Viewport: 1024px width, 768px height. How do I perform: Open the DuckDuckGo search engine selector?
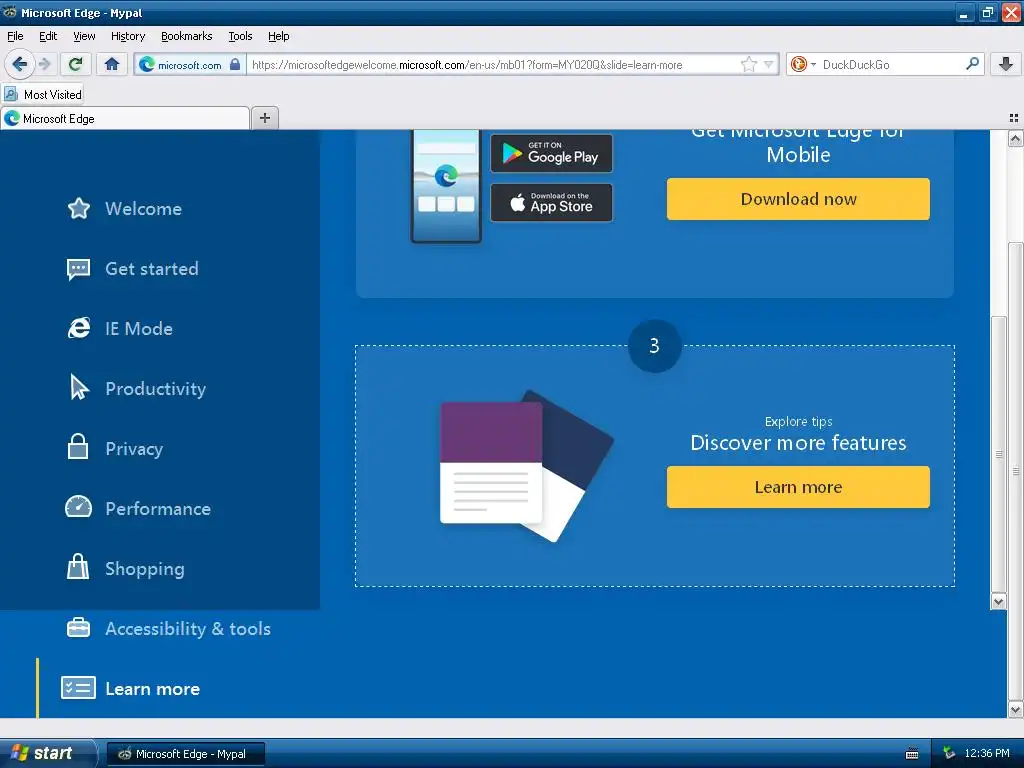pyautogui.click(x=803, y=64)
